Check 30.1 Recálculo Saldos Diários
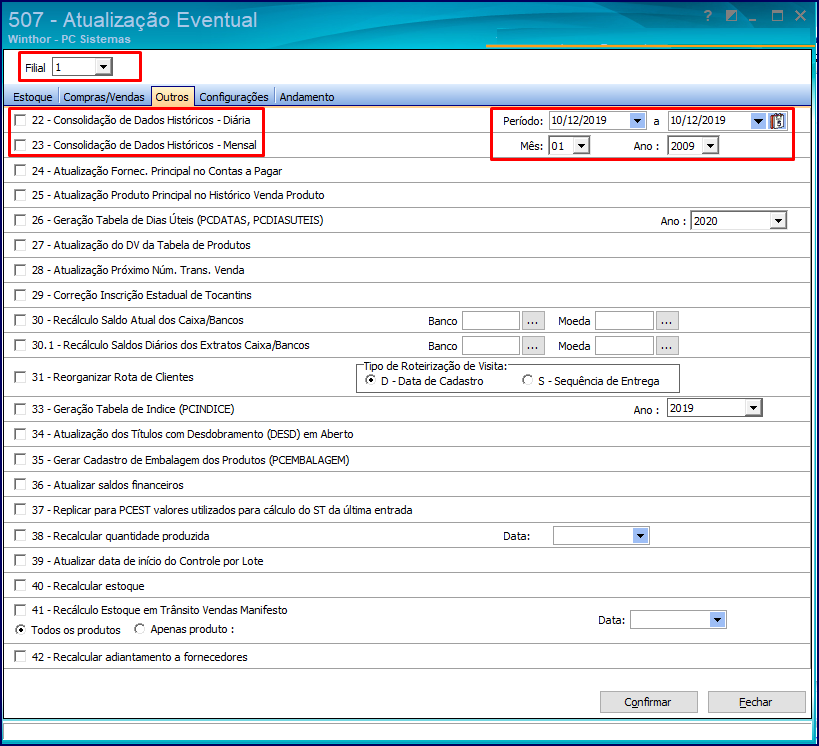This screenshot has height=746, width=819. tap(20, 345)
